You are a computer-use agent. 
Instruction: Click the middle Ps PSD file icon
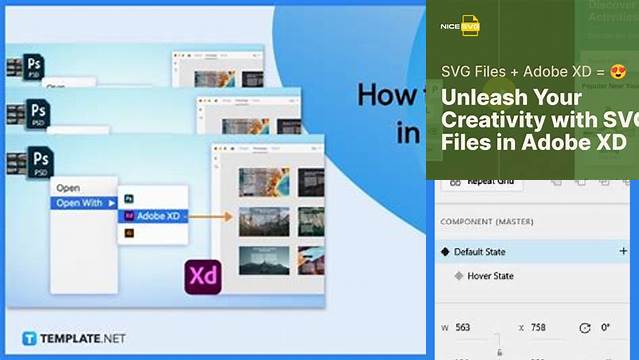(38, 114)
